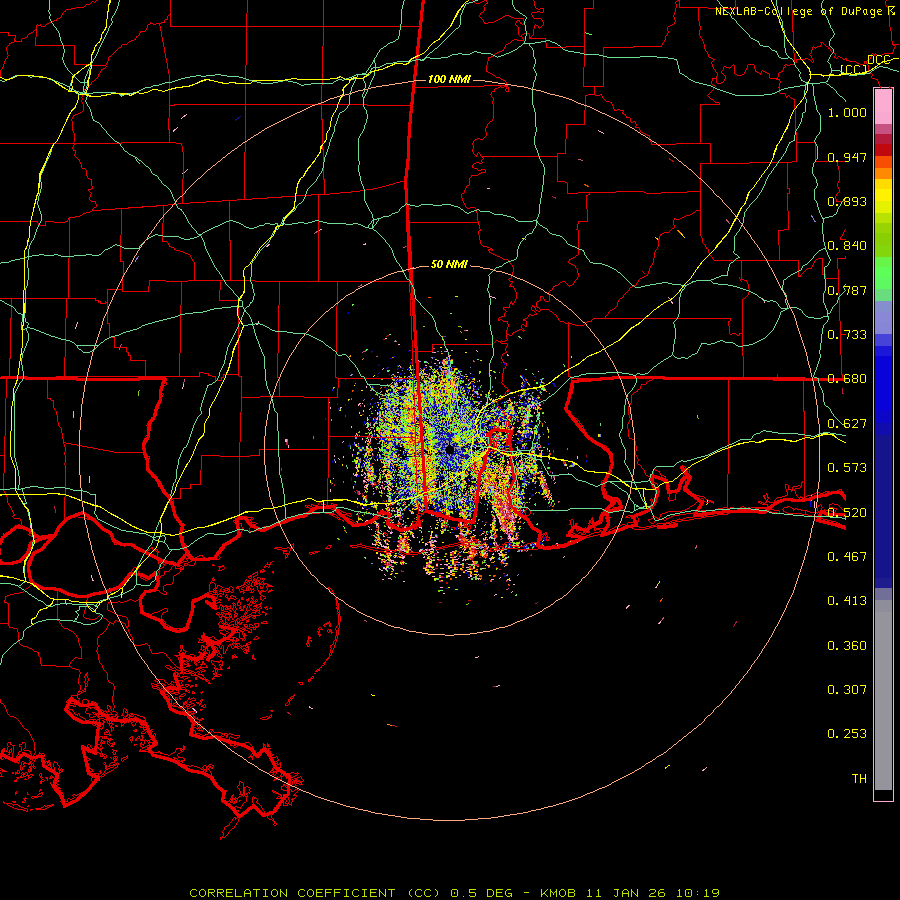Pick the red segment of the color bar
Screen dimensions: 900x900
[x=883, y=149]
